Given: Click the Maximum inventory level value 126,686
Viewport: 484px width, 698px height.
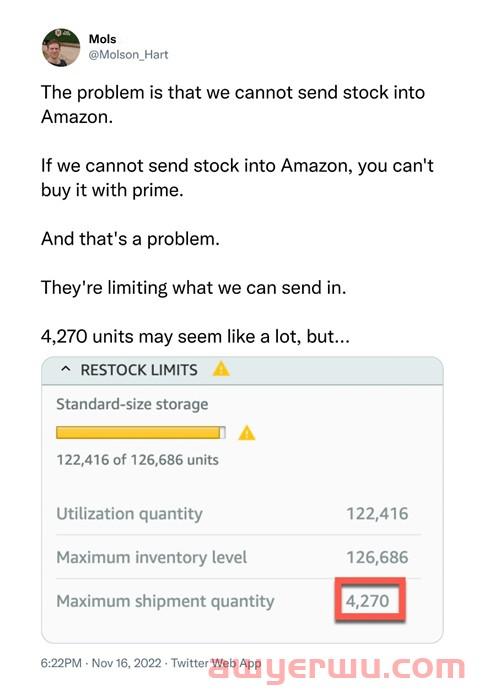Looking at the screenshot, I should pos(377,557).
